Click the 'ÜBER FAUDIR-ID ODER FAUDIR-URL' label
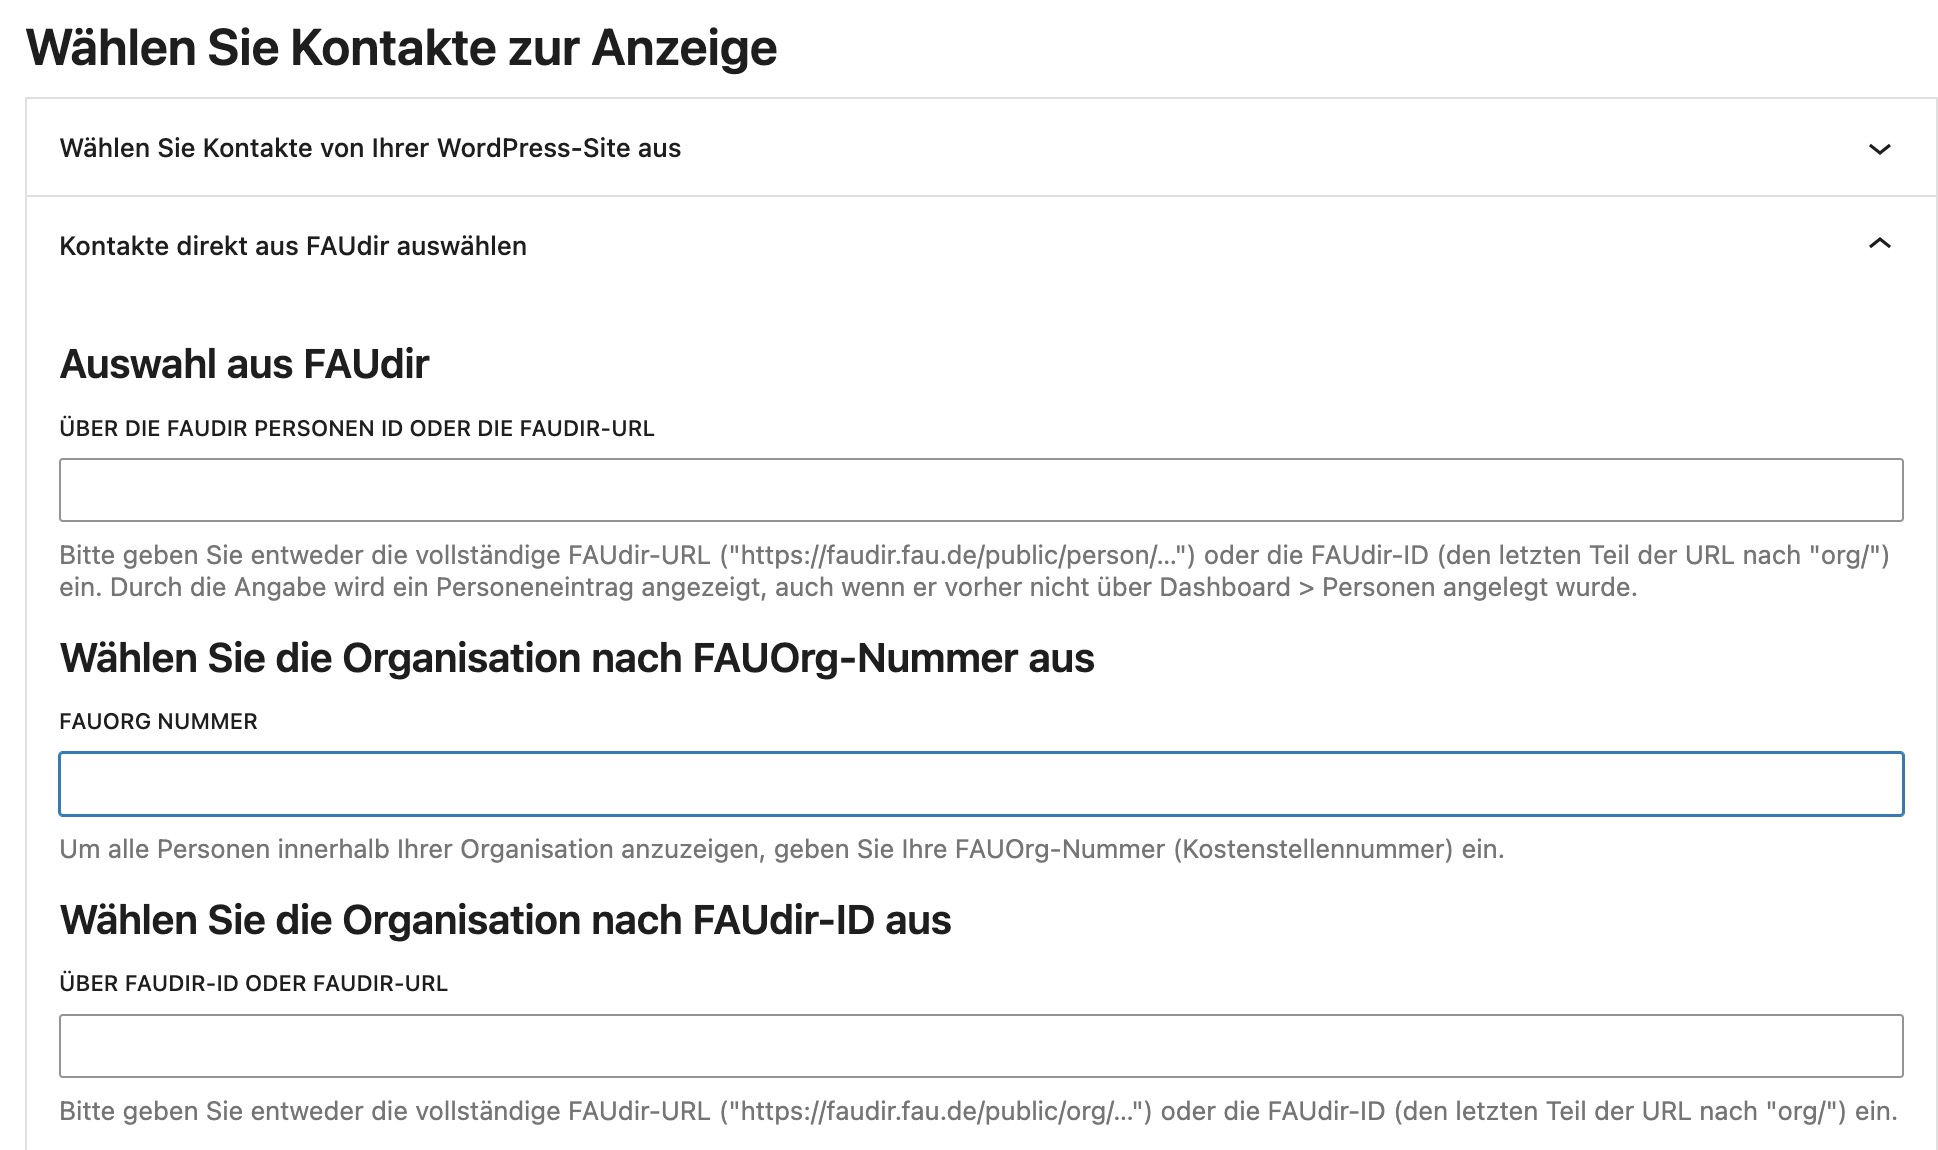1938x1150 pixels. pos(253,984)
